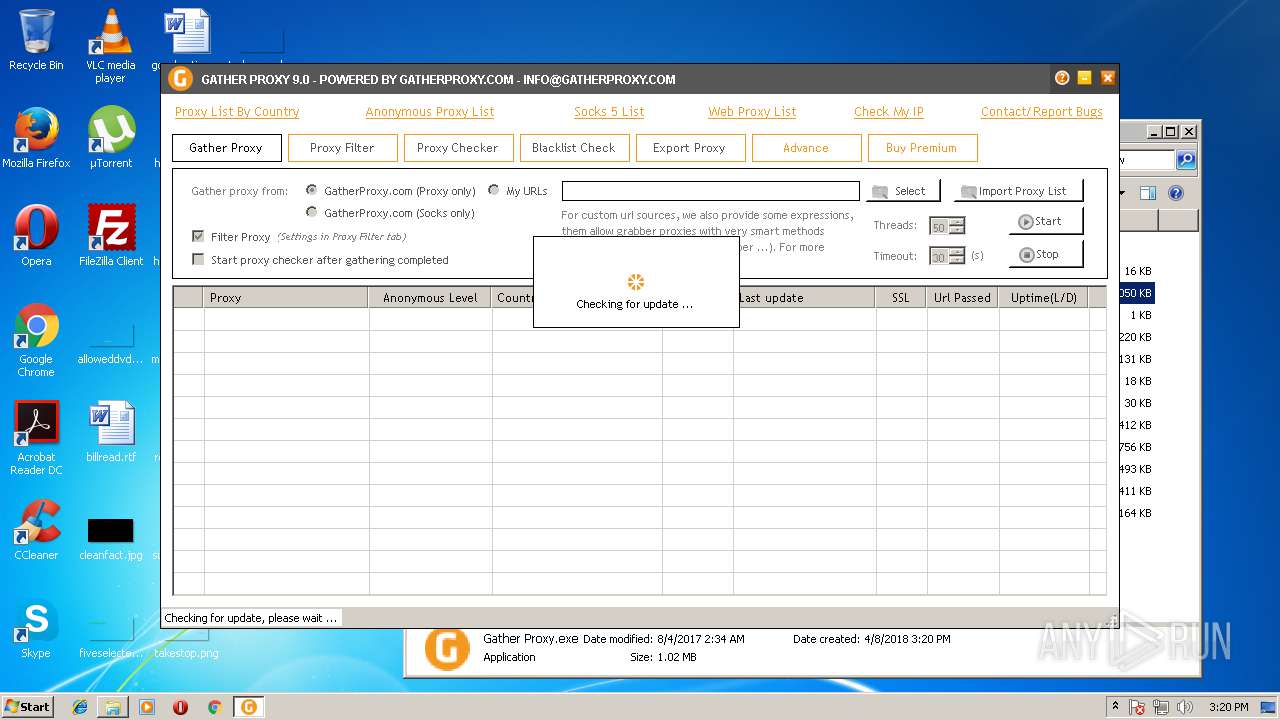
Task: Switch to the Export Proxy tab
Action: pyautogui.click(x=690, y=148)
